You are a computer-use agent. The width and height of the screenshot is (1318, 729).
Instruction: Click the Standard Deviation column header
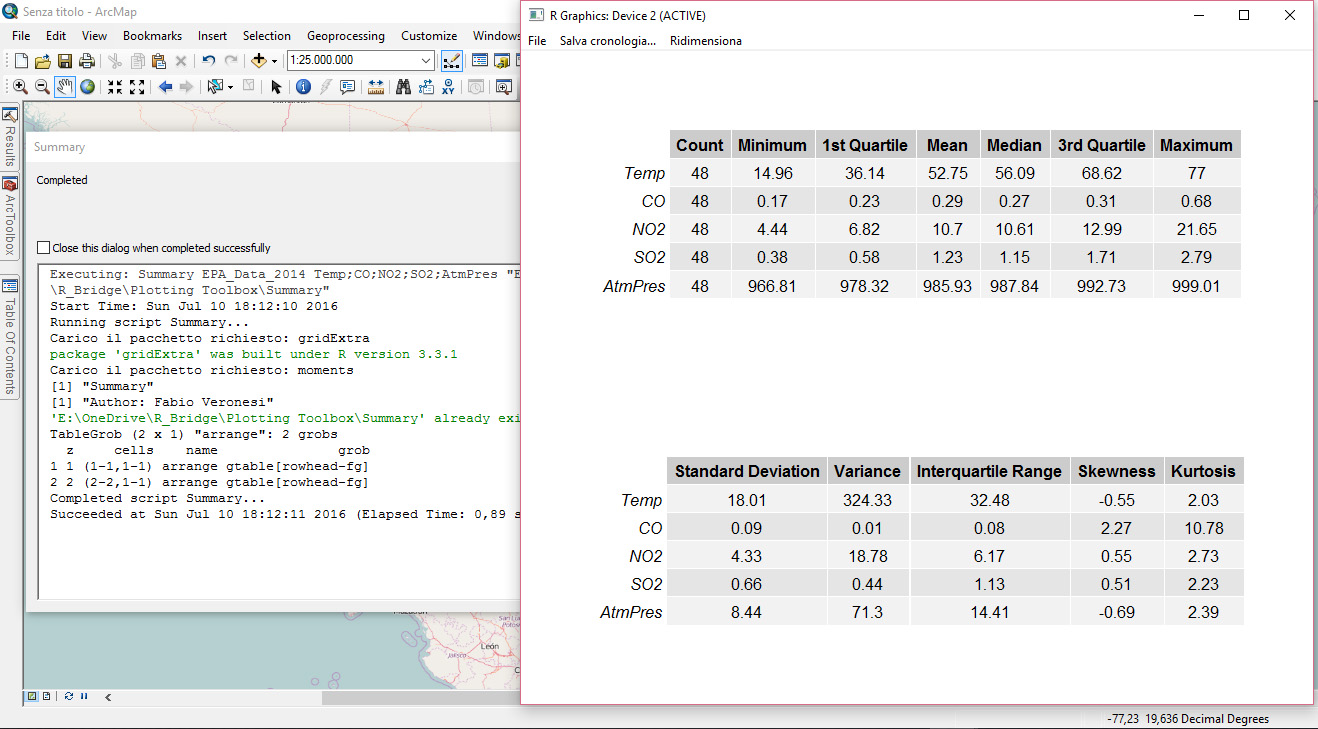pos(747,471)
